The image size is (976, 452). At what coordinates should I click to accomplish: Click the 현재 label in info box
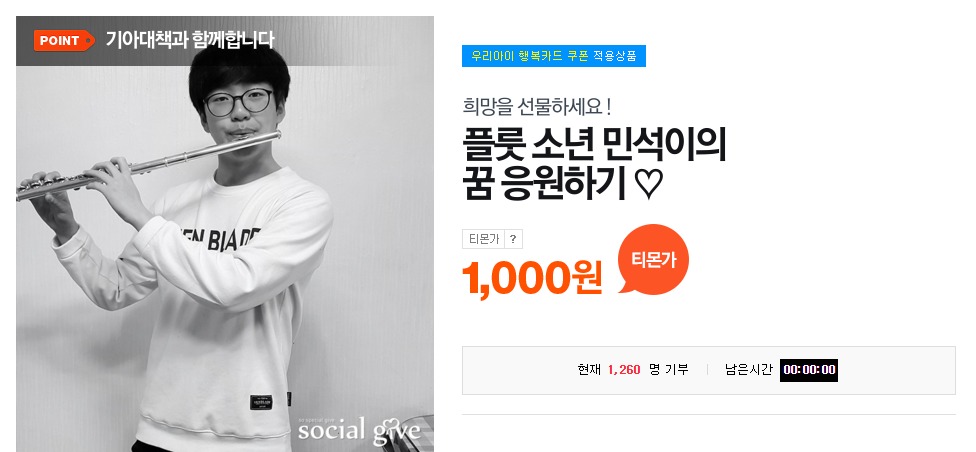[x=589, y=370]
